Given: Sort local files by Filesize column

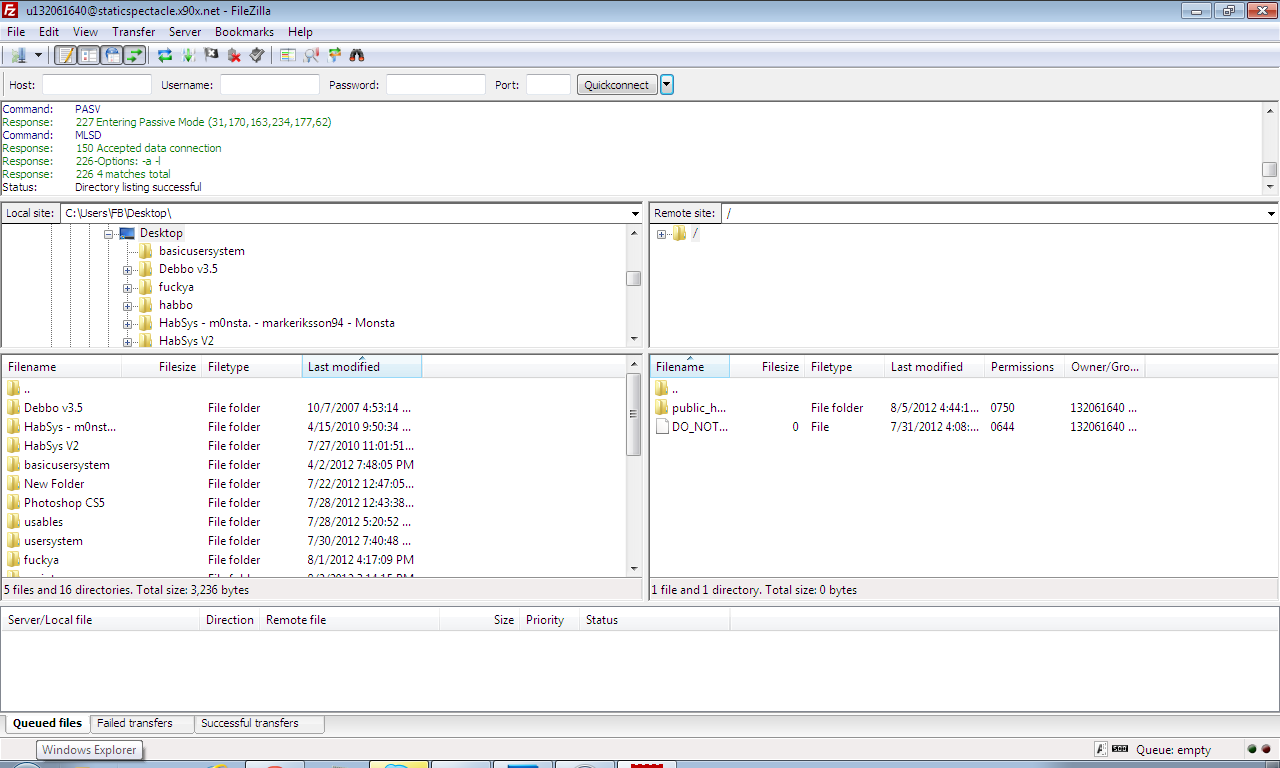Looking at the screenshot, I should point(161,367).
